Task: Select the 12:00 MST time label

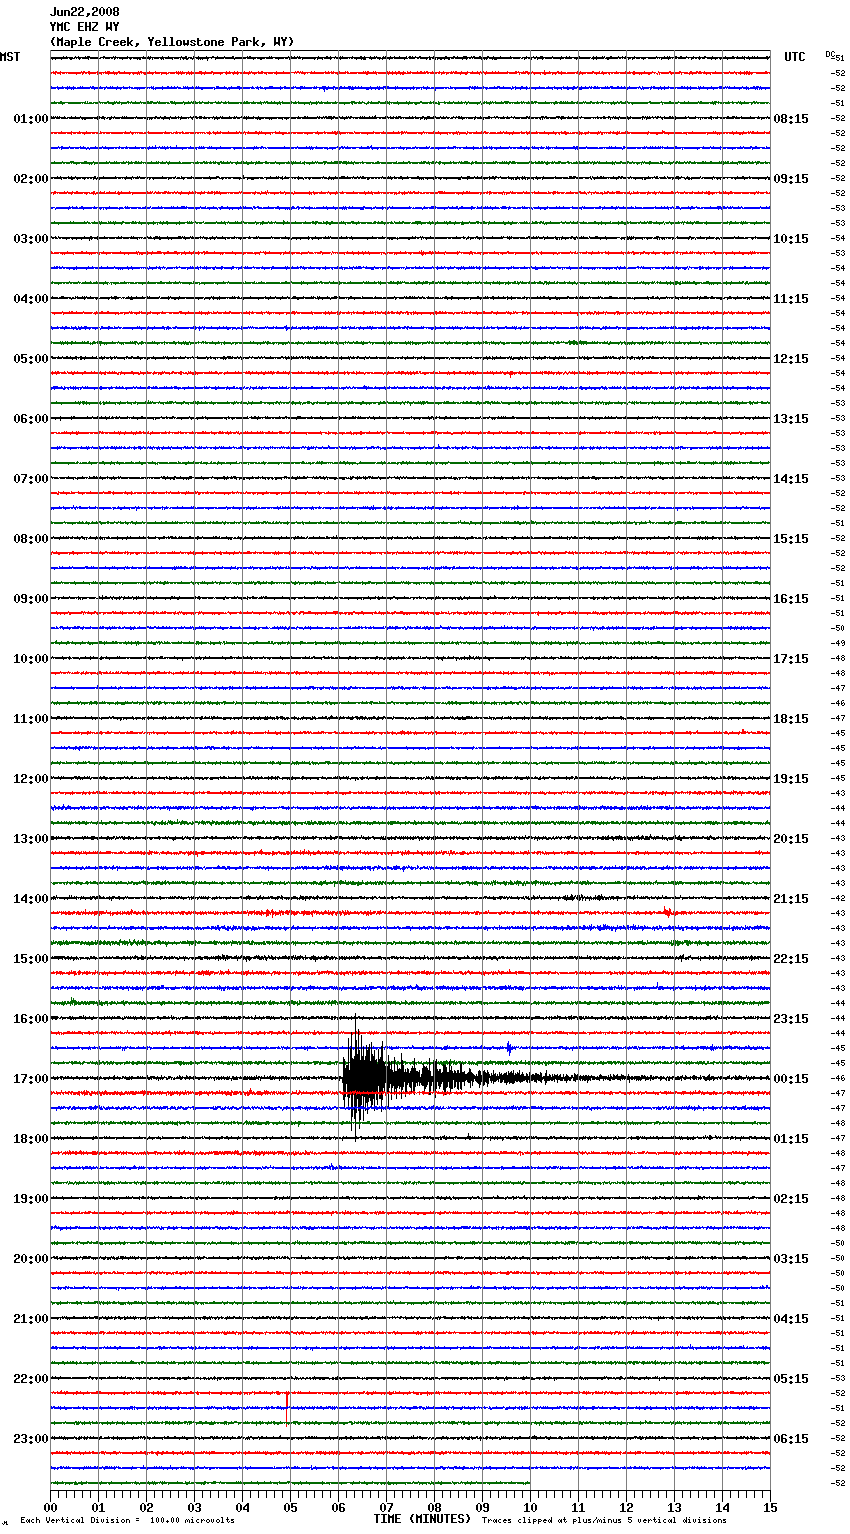Action: pyautogui.click(x=31, y=779)
